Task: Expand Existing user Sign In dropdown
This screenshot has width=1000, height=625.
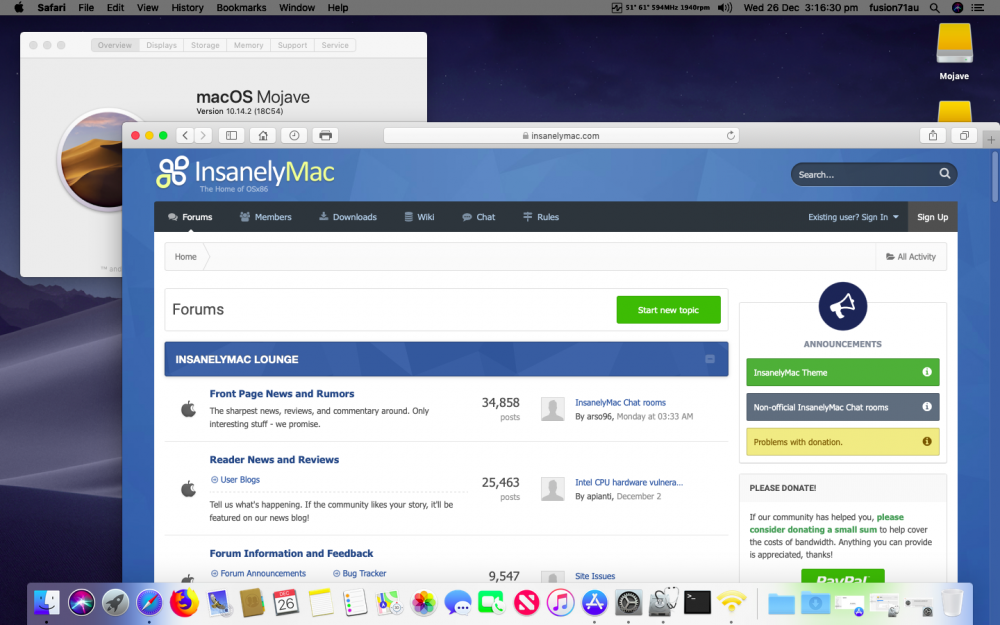Action: coord(853,217)
